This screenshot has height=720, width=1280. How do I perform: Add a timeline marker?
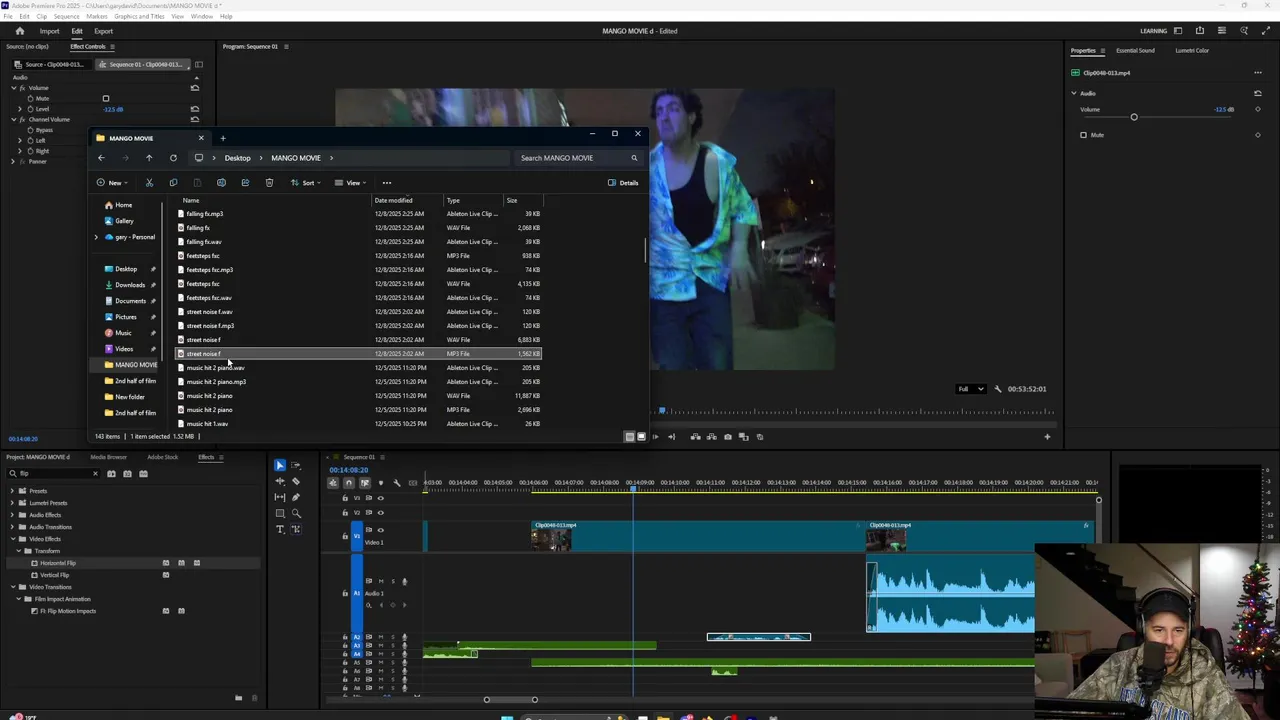[380, 483]
